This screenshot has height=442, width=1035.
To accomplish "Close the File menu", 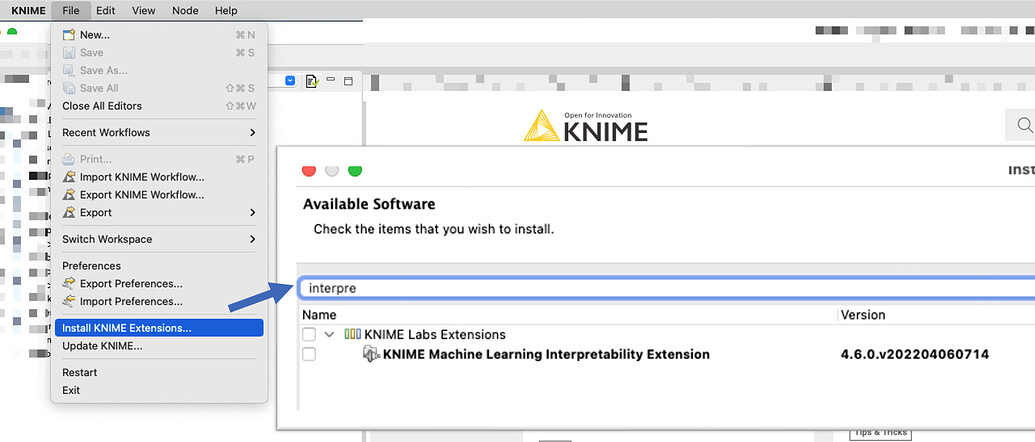I will coord(71,11).
